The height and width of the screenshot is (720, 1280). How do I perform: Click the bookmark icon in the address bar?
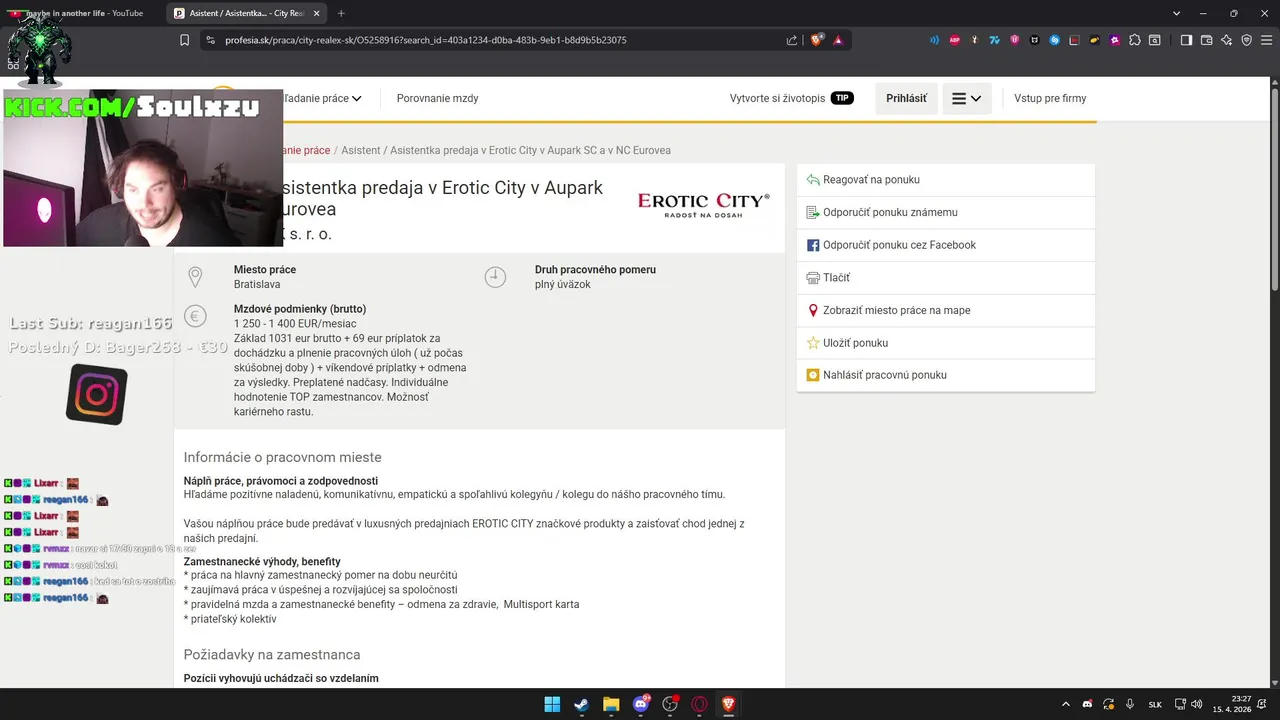coord(185,40)
